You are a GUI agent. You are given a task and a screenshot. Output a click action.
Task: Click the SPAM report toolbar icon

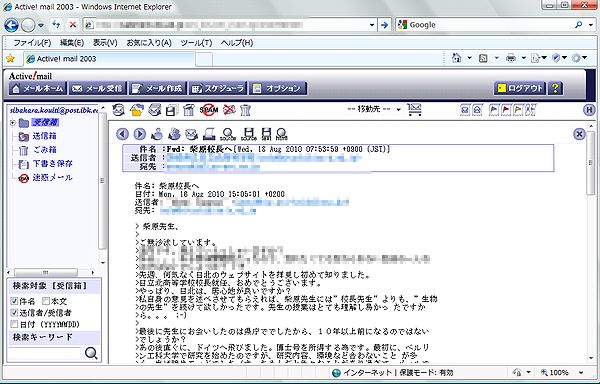click(x=209, y=110)
